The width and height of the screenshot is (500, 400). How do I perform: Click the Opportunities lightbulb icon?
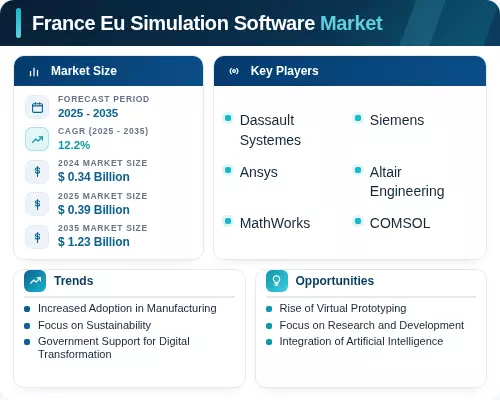277,281
